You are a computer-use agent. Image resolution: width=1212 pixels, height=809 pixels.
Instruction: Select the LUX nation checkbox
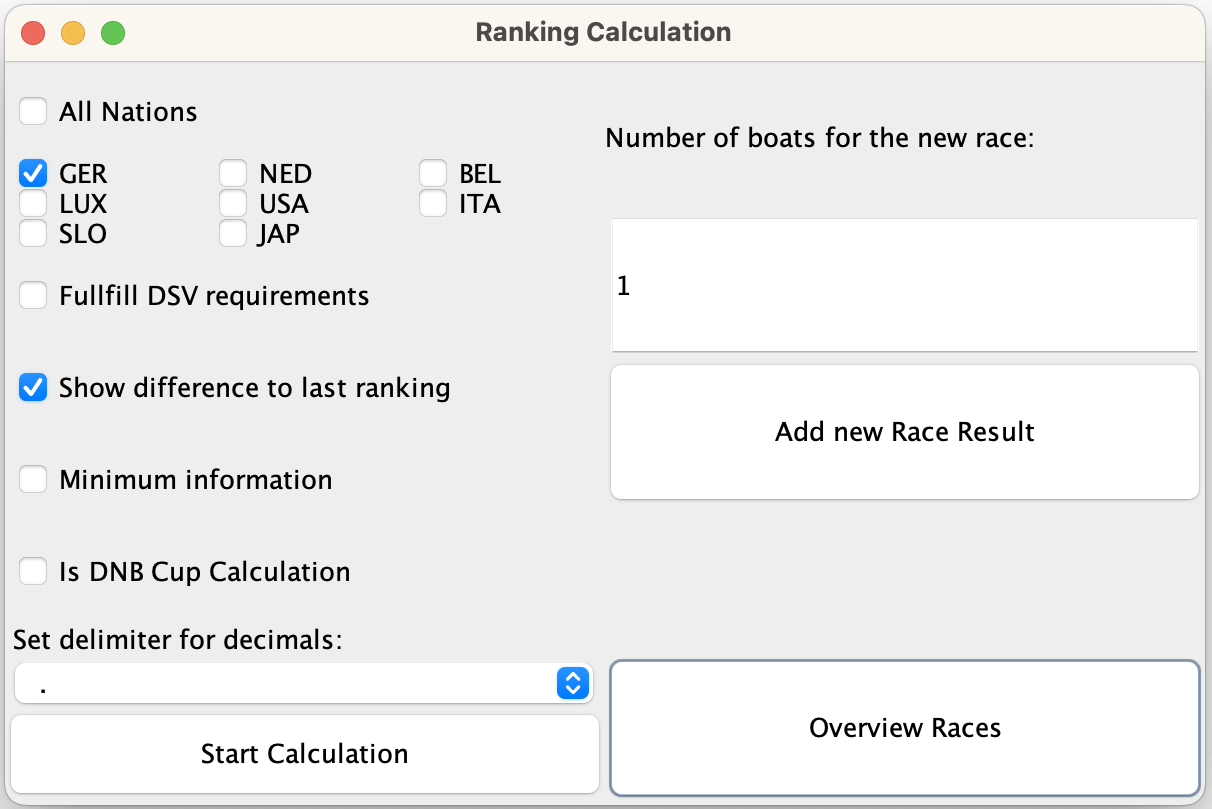34,204
